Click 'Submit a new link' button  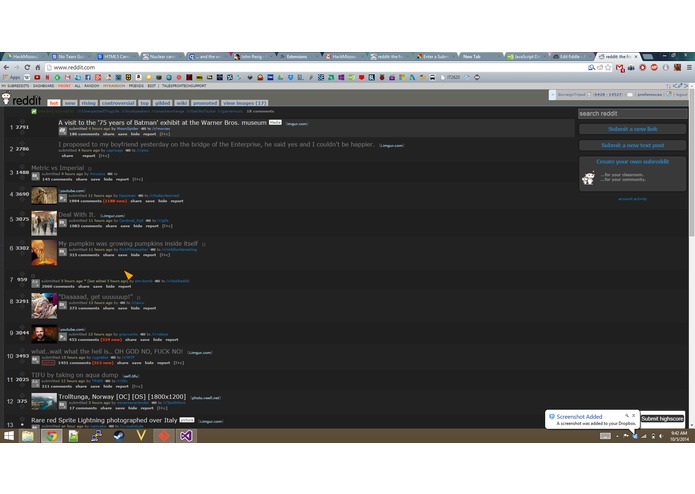[633, 129]
